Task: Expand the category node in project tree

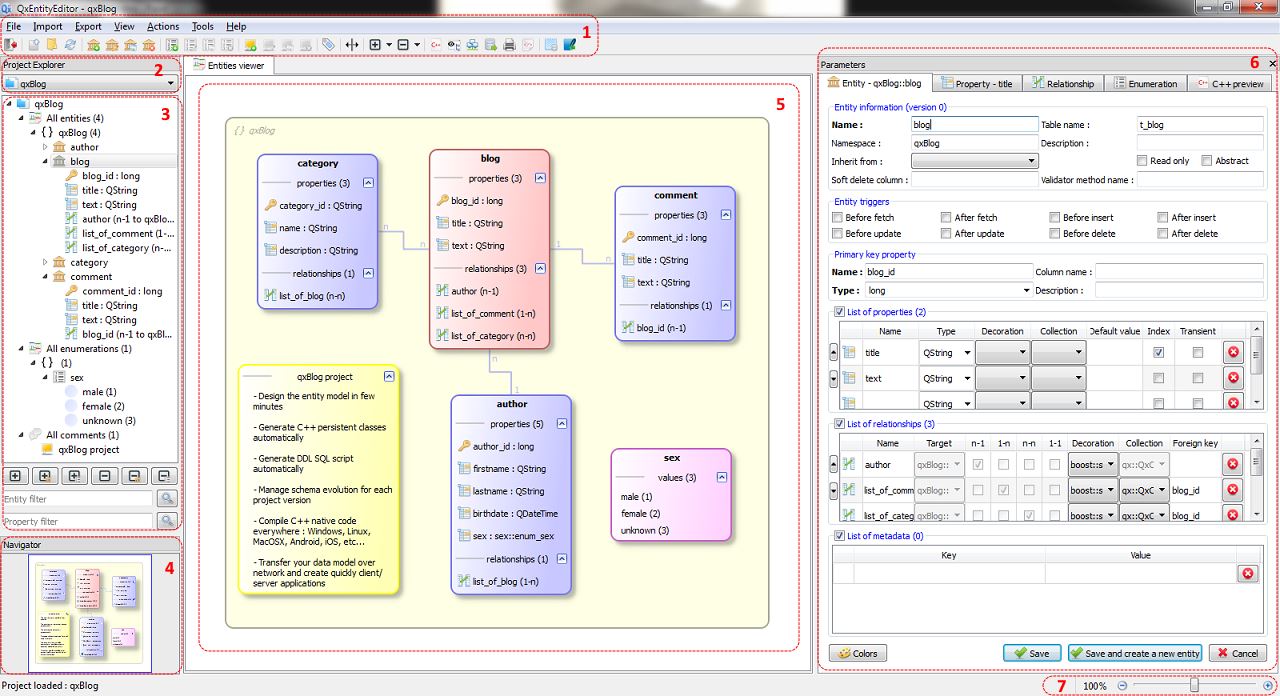Action: pyautogui.click(x=45, y=262)
